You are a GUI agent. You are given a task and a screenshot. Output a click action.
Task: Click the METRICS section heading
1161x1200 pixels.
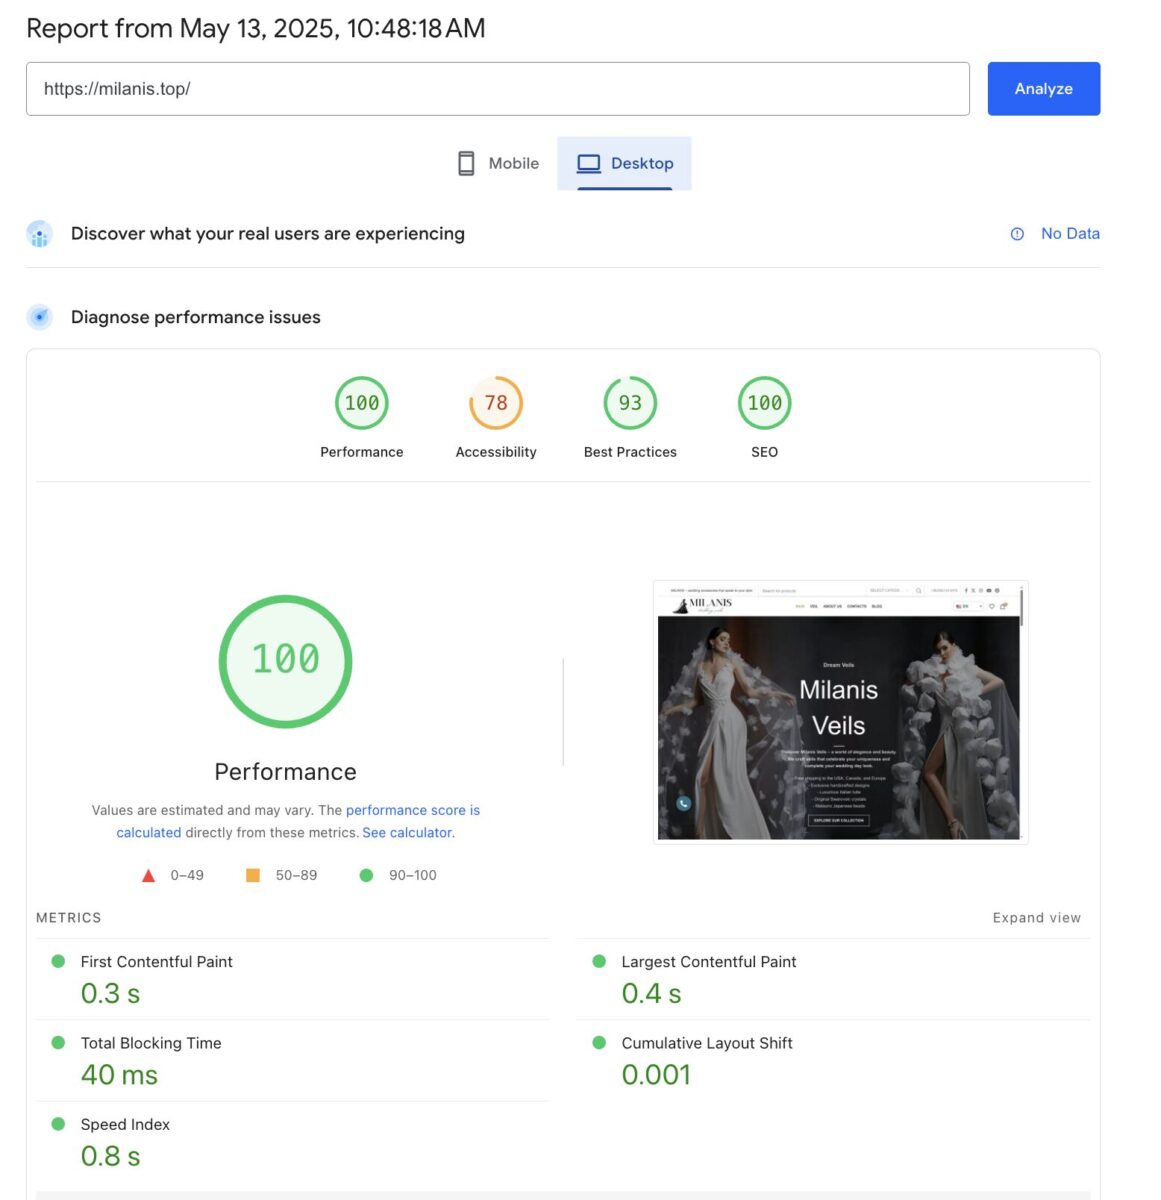click(x=68, y=918)
